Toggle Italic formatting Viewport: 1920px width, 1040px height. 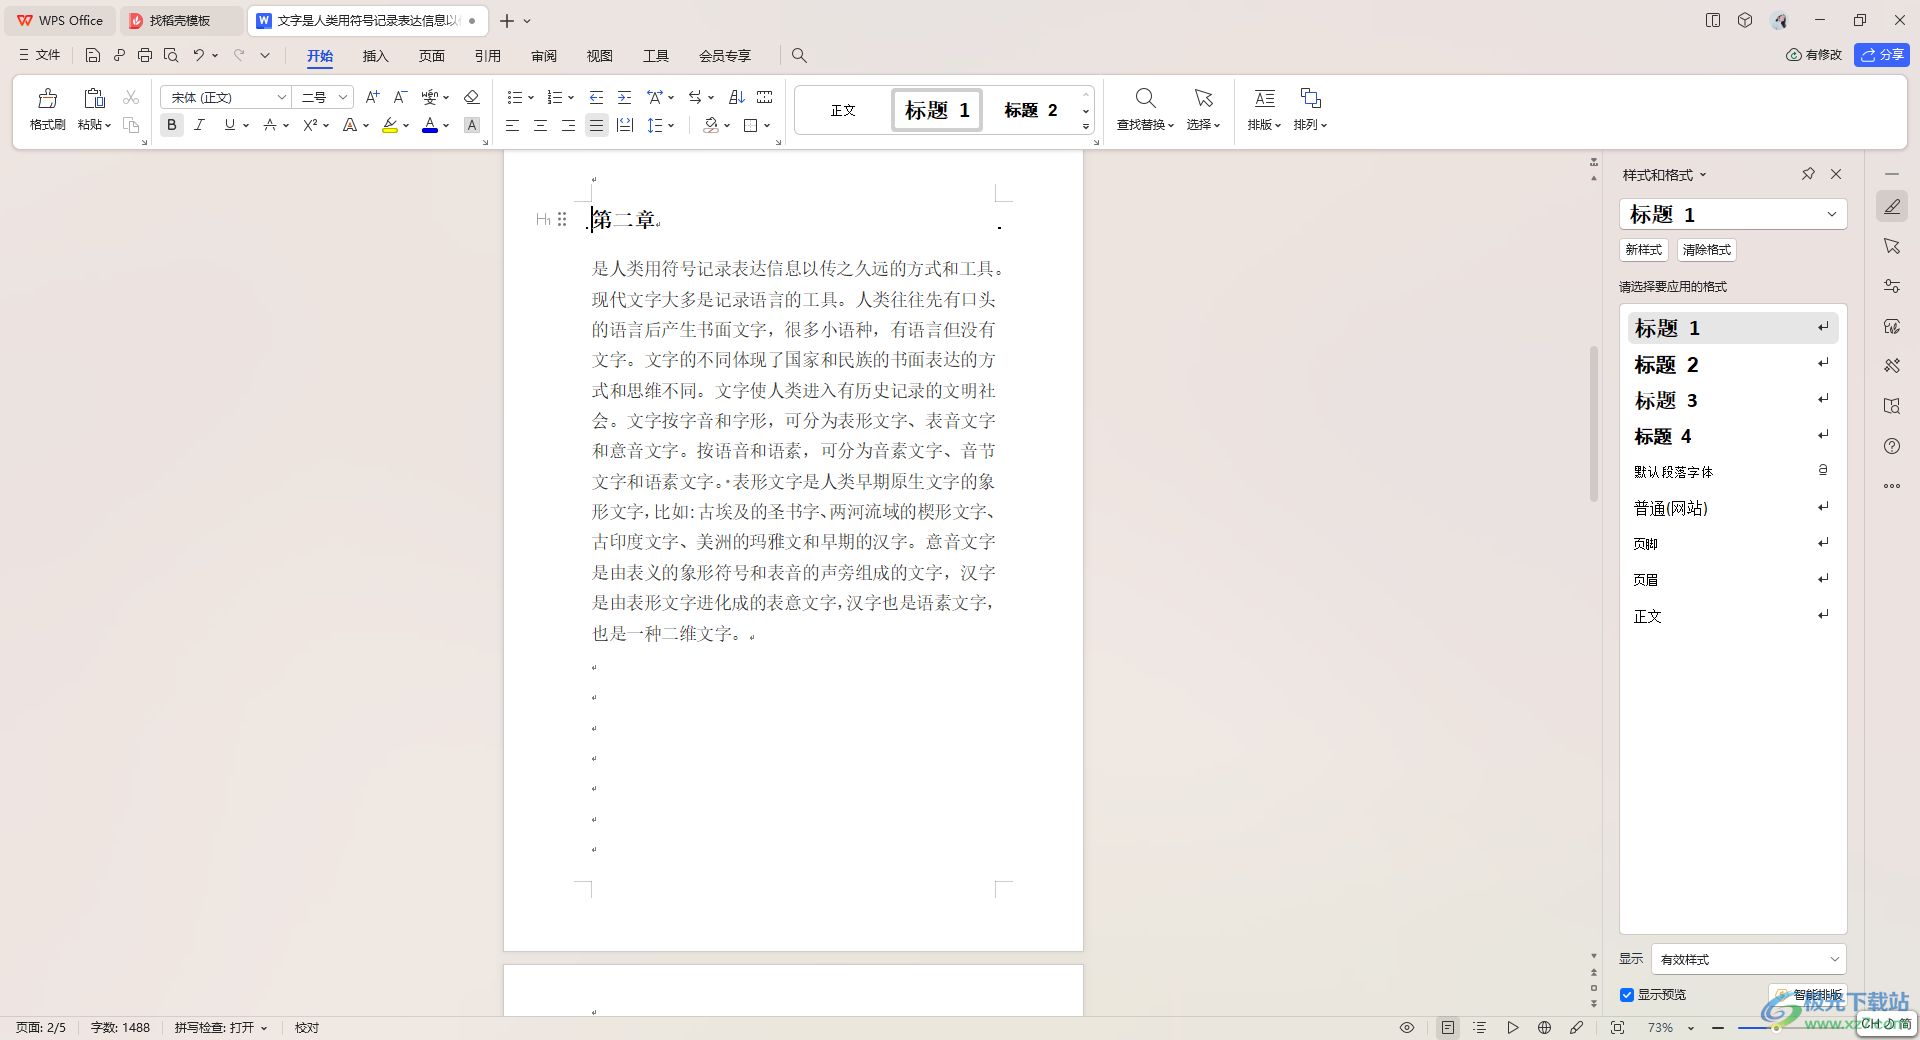tap(200, 125)
